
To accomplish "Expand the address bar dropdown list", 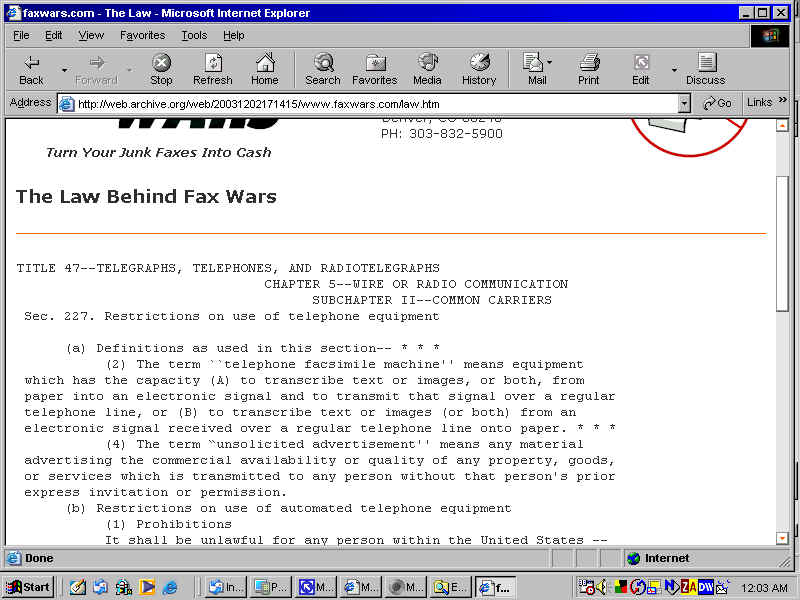I will click(685, 104).
